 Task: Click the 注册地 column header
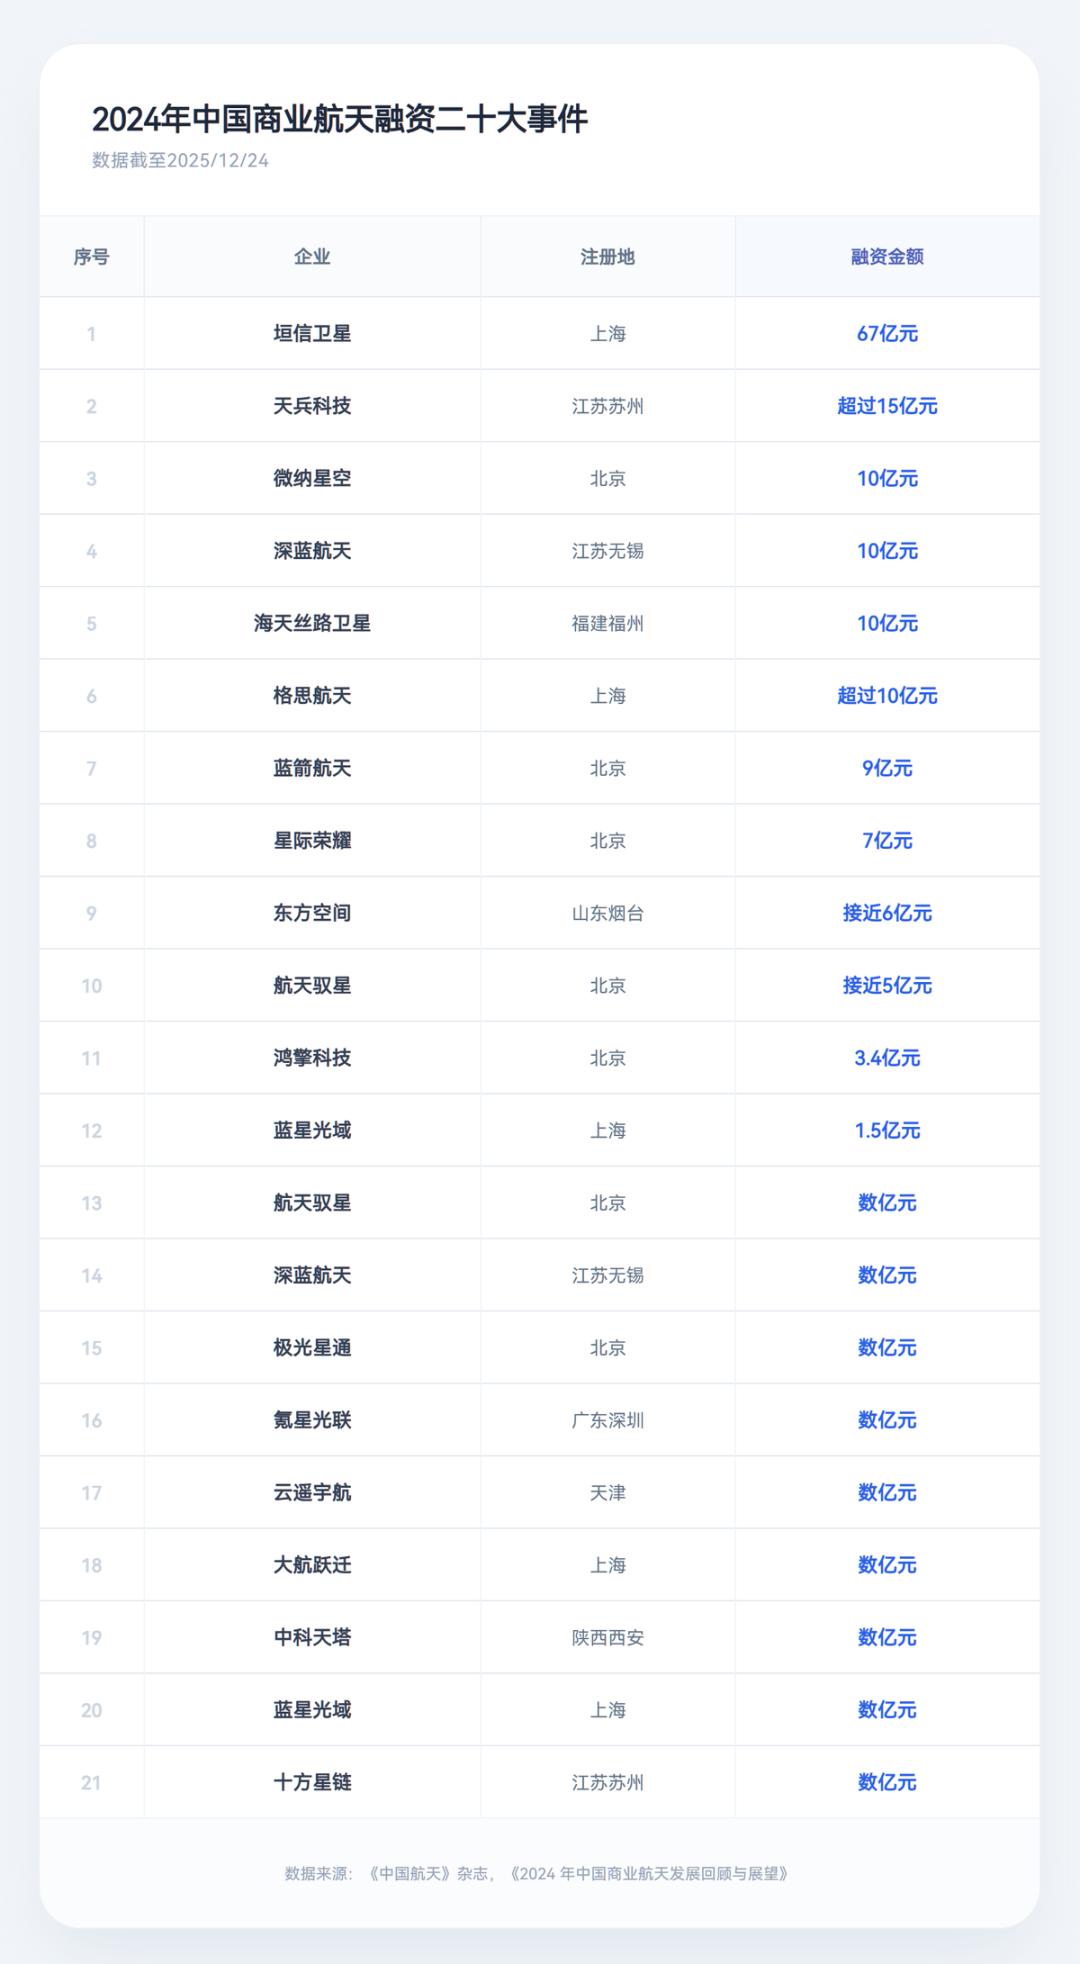(607, 257)
